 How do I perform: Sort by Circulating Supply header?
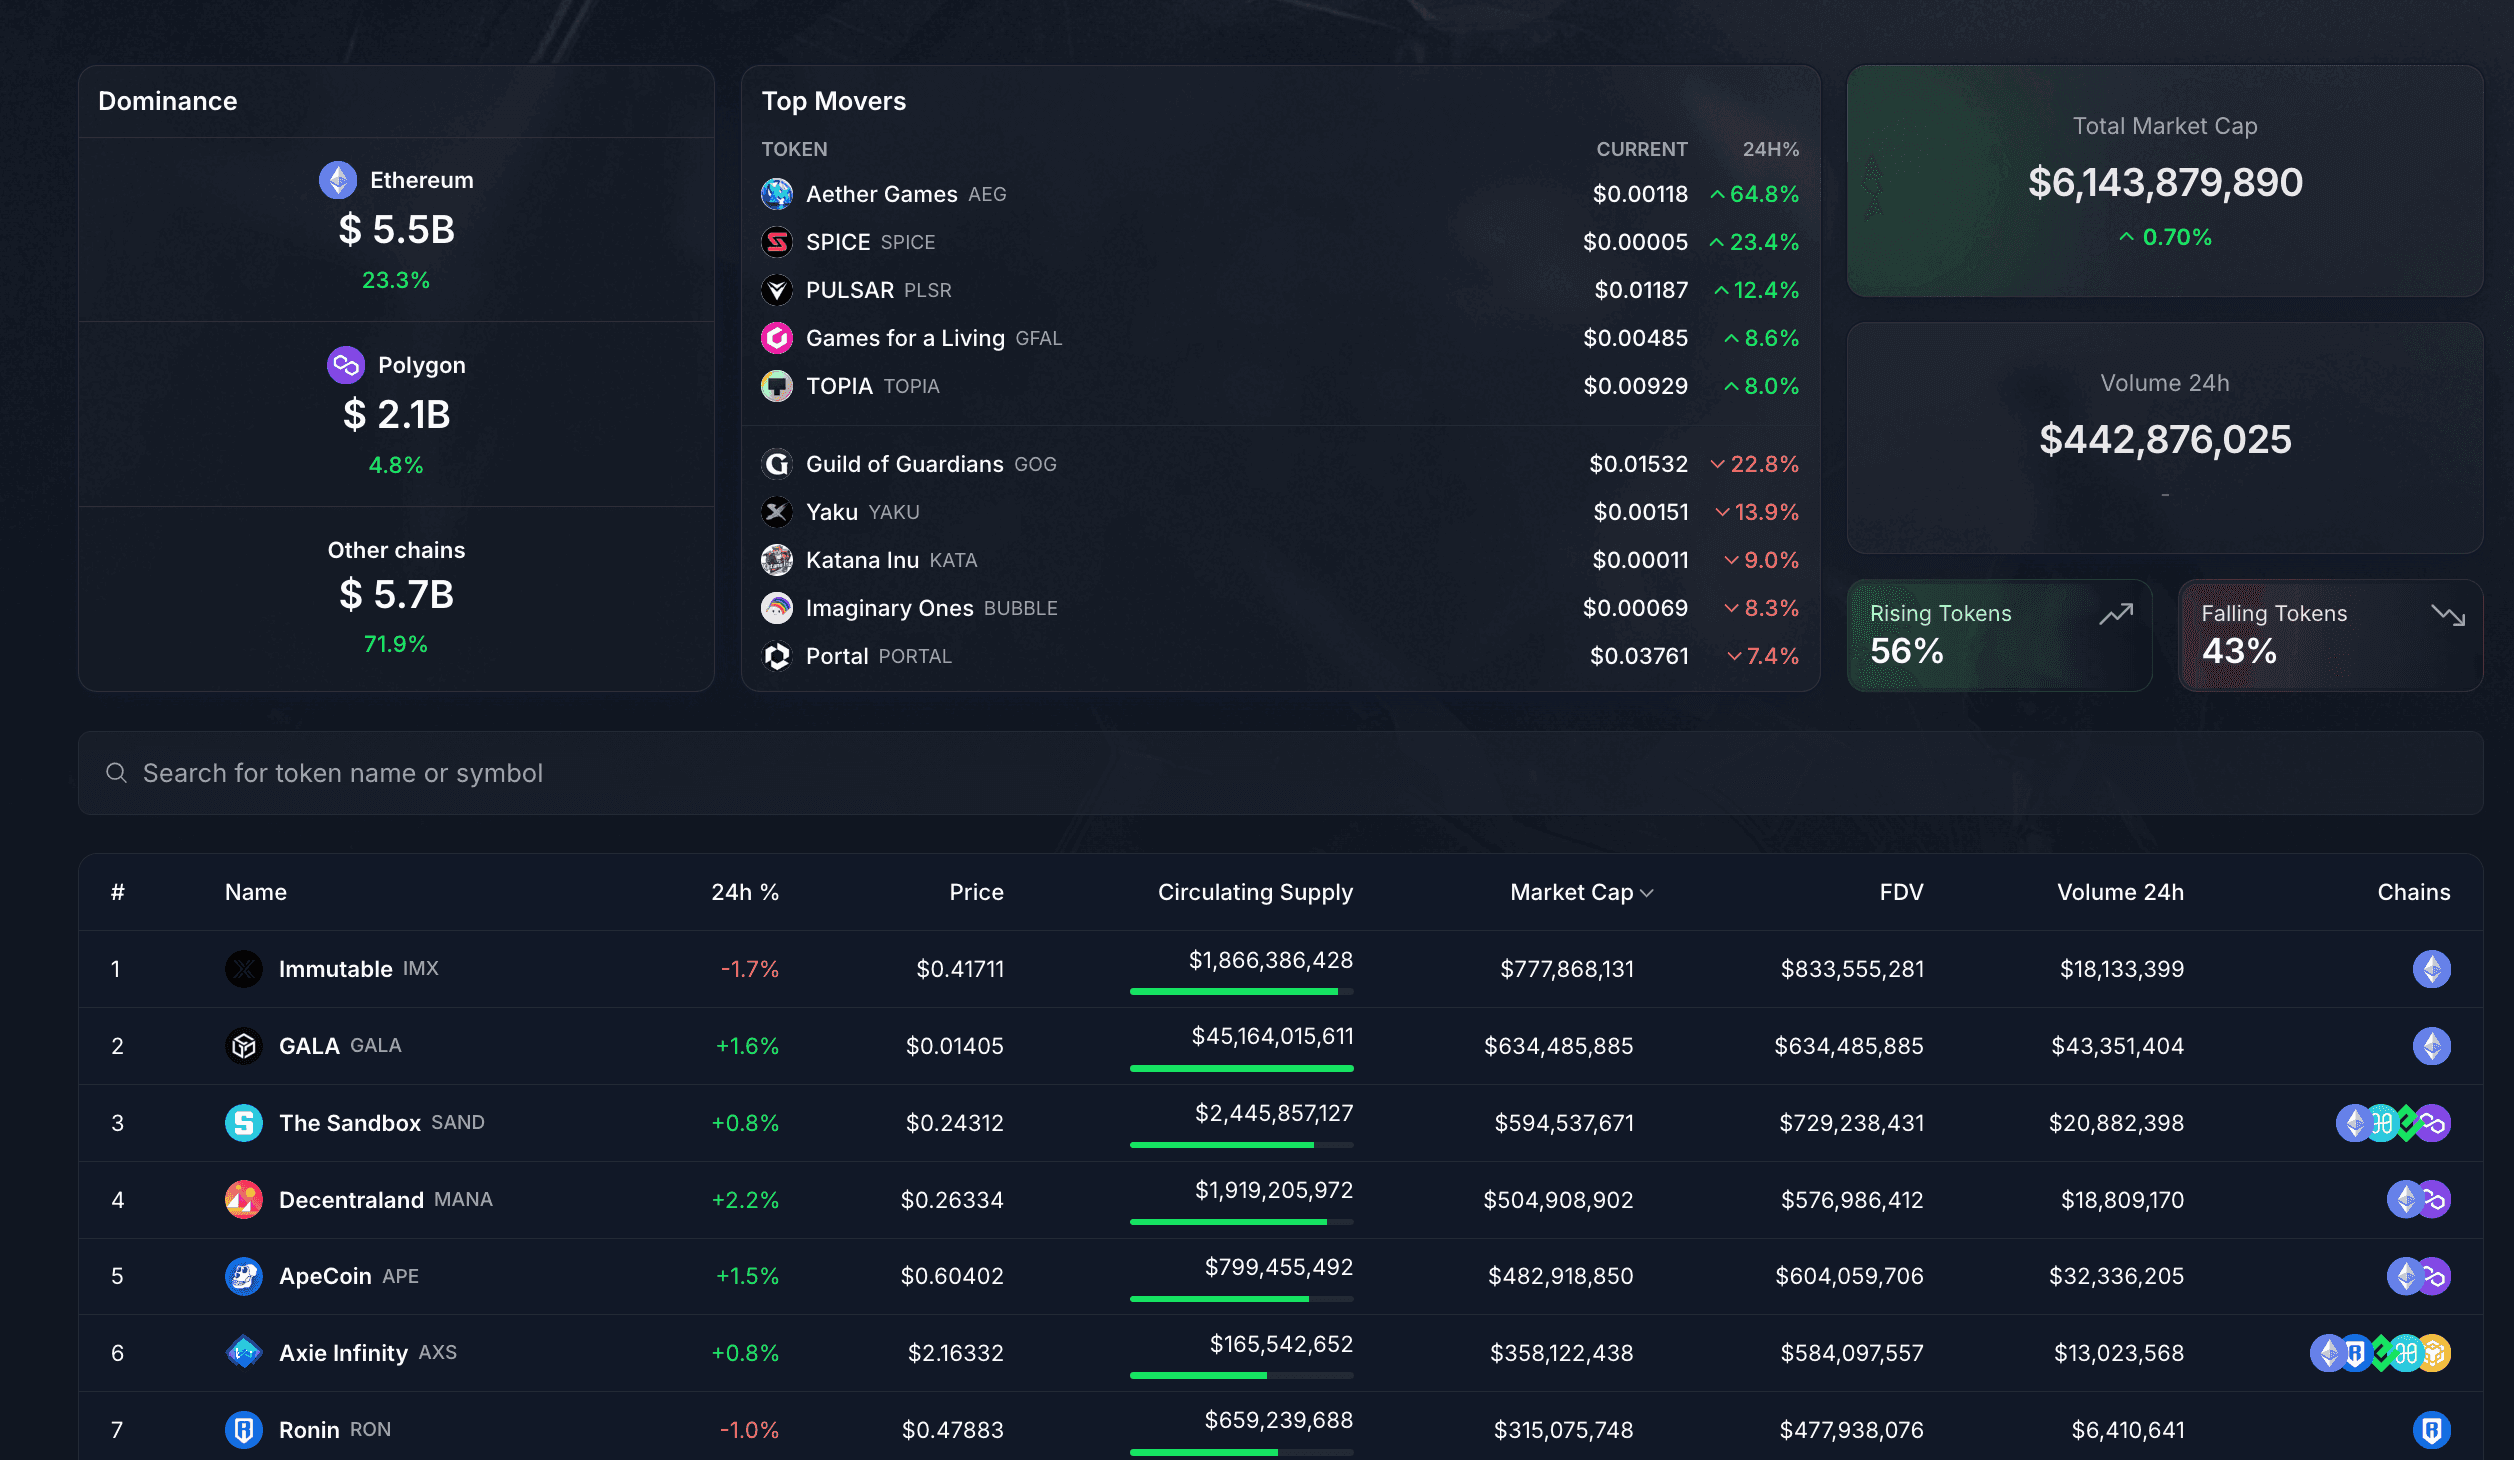point(1255,892)
